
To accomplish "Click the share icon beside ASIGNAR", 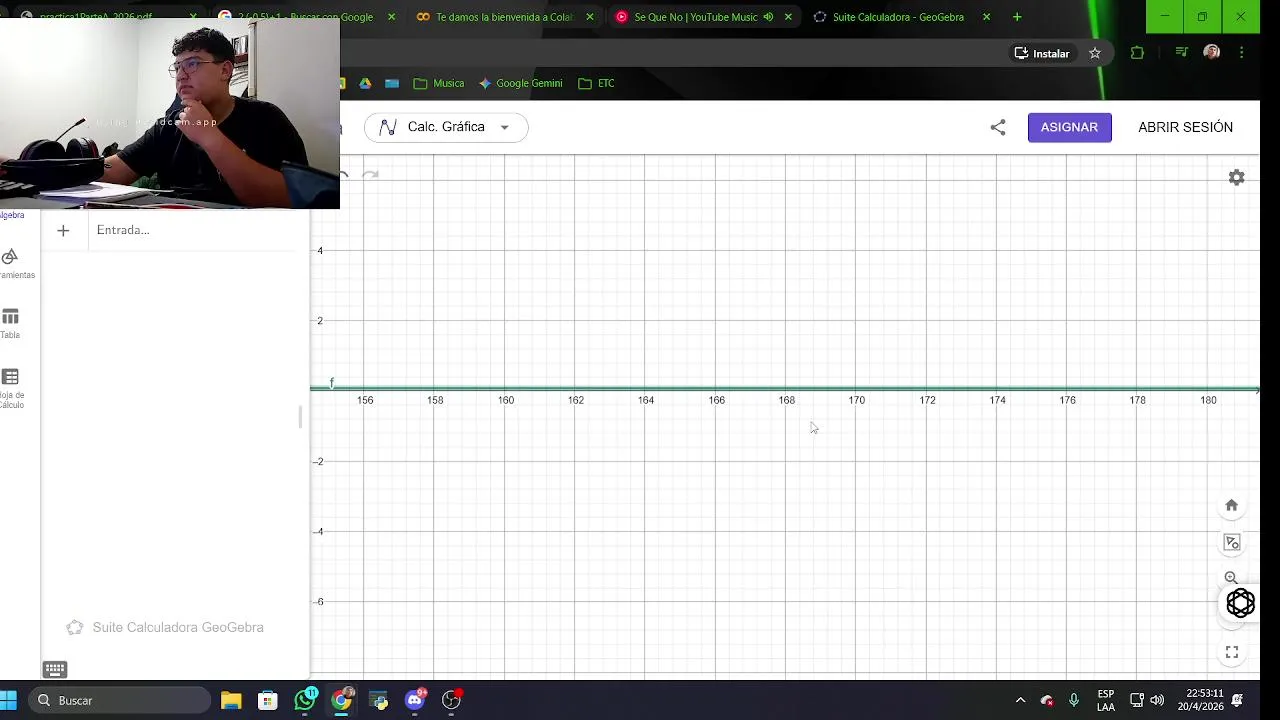I will pyautogui.click(x=998, y=127).
